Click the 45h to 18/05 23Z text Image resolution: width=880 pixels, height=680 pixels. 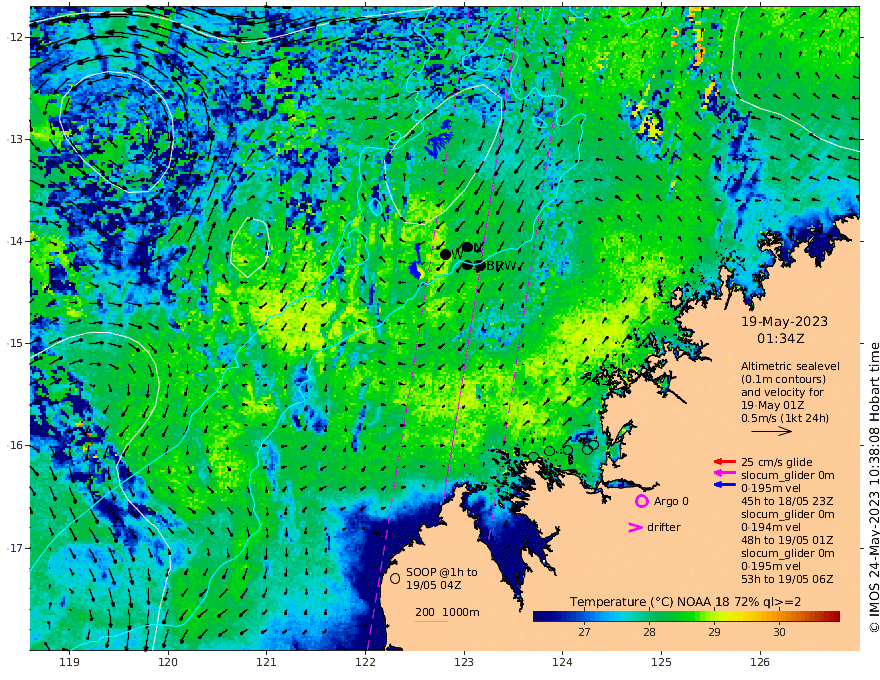pyautogui.click(x=787, y=501)
